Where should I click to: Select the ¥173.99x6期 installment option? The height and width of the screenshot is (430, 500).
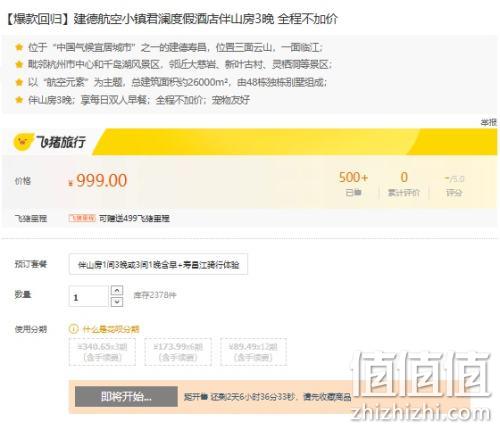pyautogui.click(x=178, y=352)
